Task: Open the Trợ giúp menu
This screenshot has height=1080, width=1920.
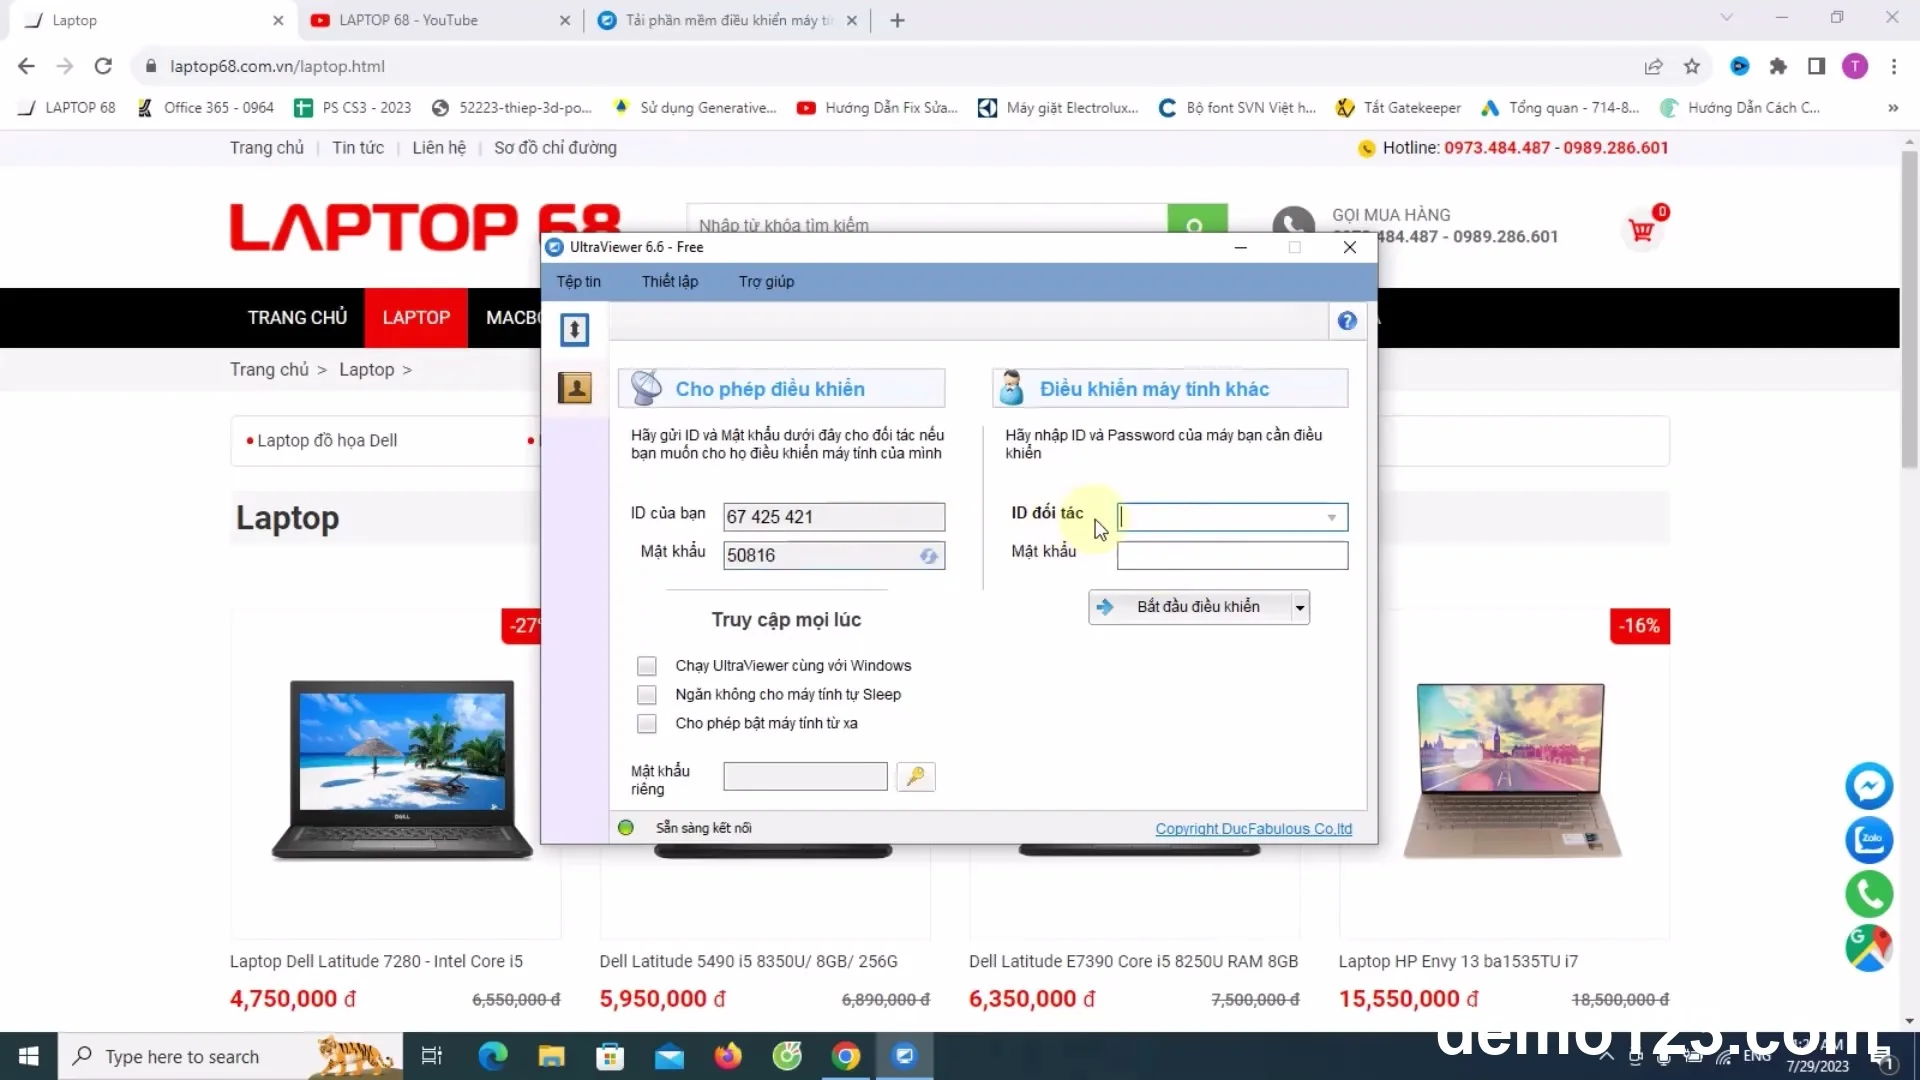Action: click(x=767, y=282)
